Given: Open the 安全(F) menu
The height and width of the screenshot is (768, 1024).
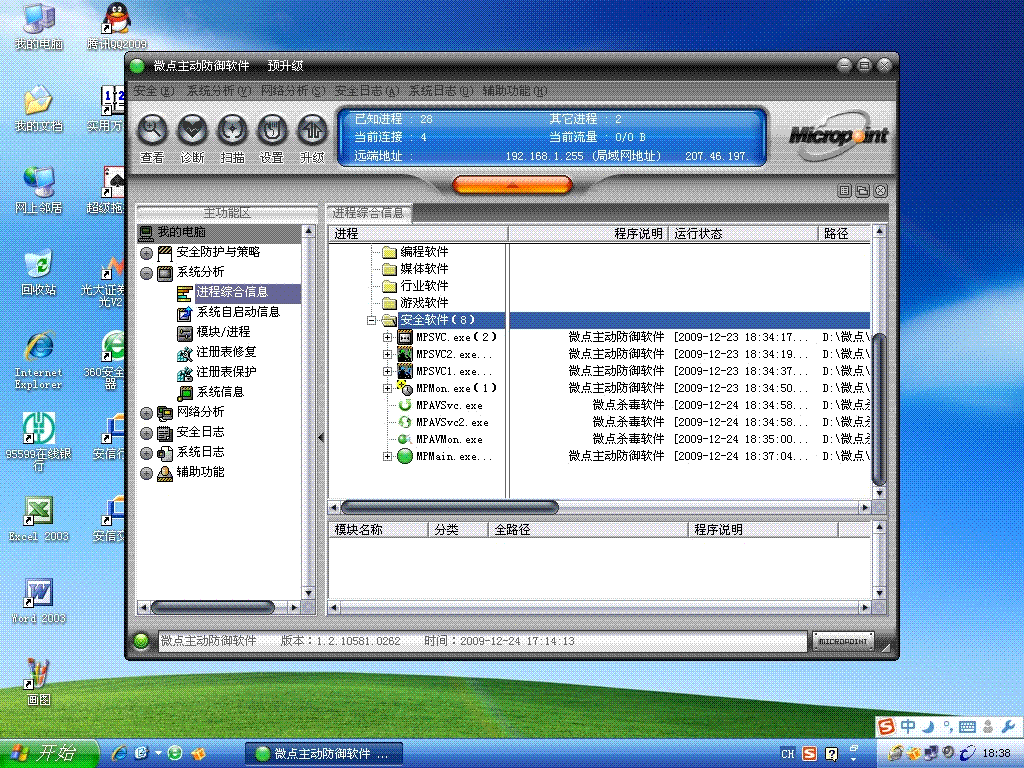Looking at the screenshot, I should 154,91.
